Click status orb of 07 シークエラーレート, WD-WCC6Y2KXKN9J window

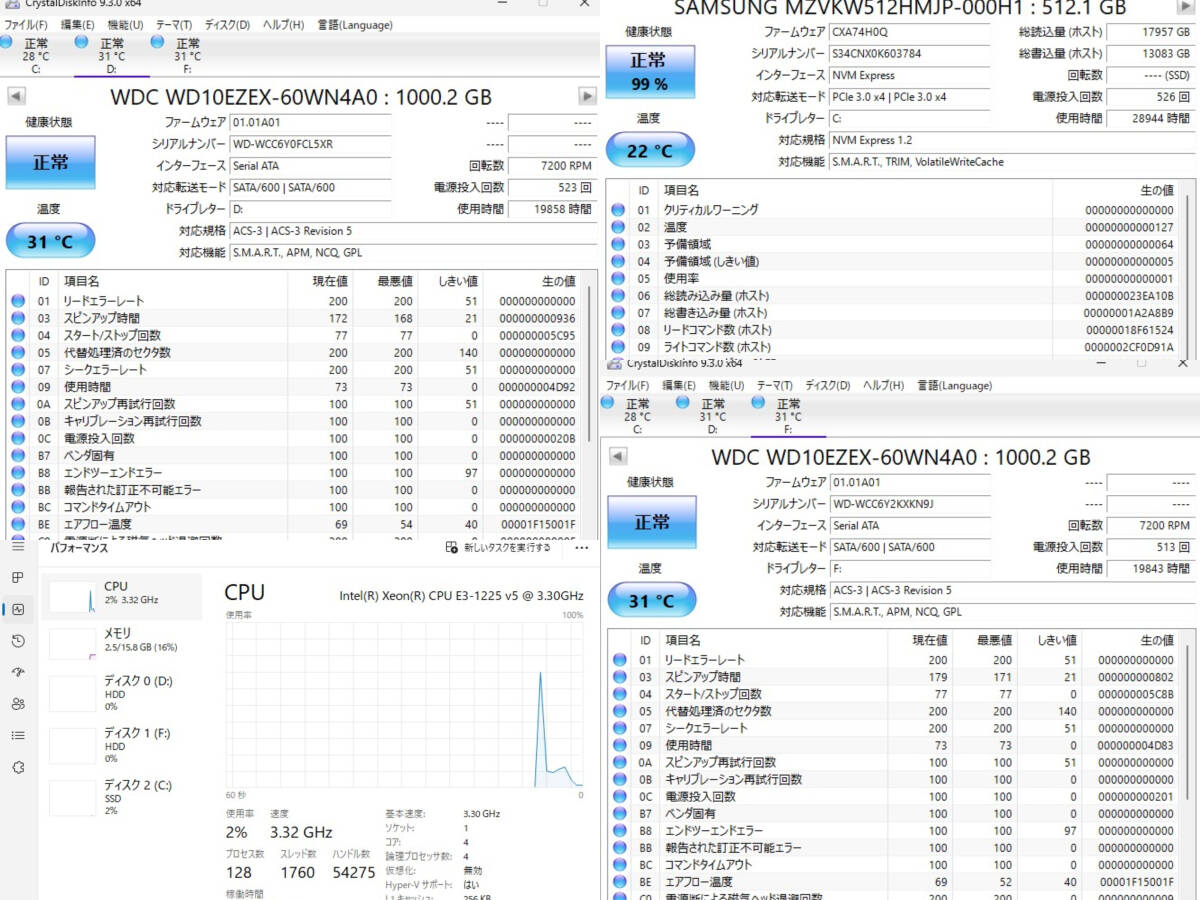[x=619, y=728]
